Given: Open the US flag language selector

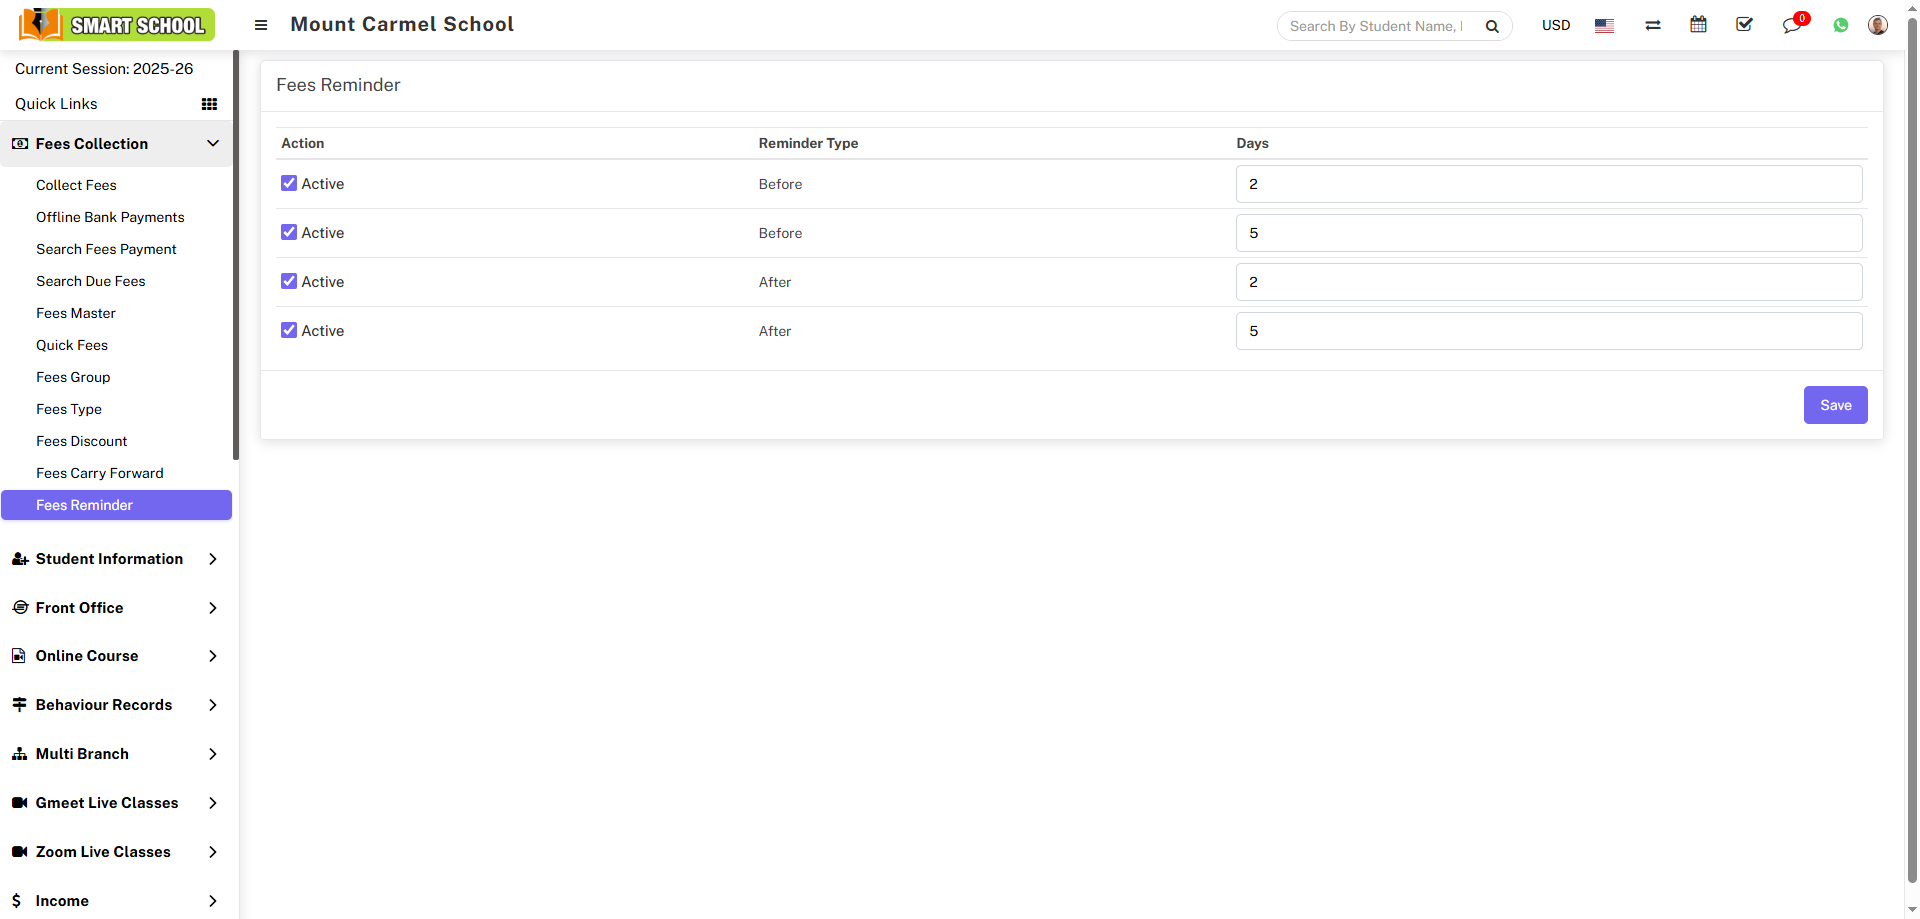Looking at the screenshot, I should pos(1604,26).
